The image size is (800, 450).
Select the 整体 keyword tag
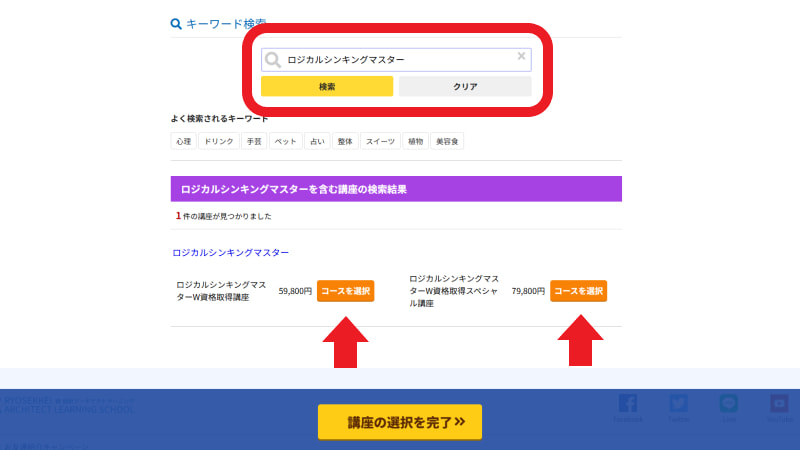click(345, 141)
